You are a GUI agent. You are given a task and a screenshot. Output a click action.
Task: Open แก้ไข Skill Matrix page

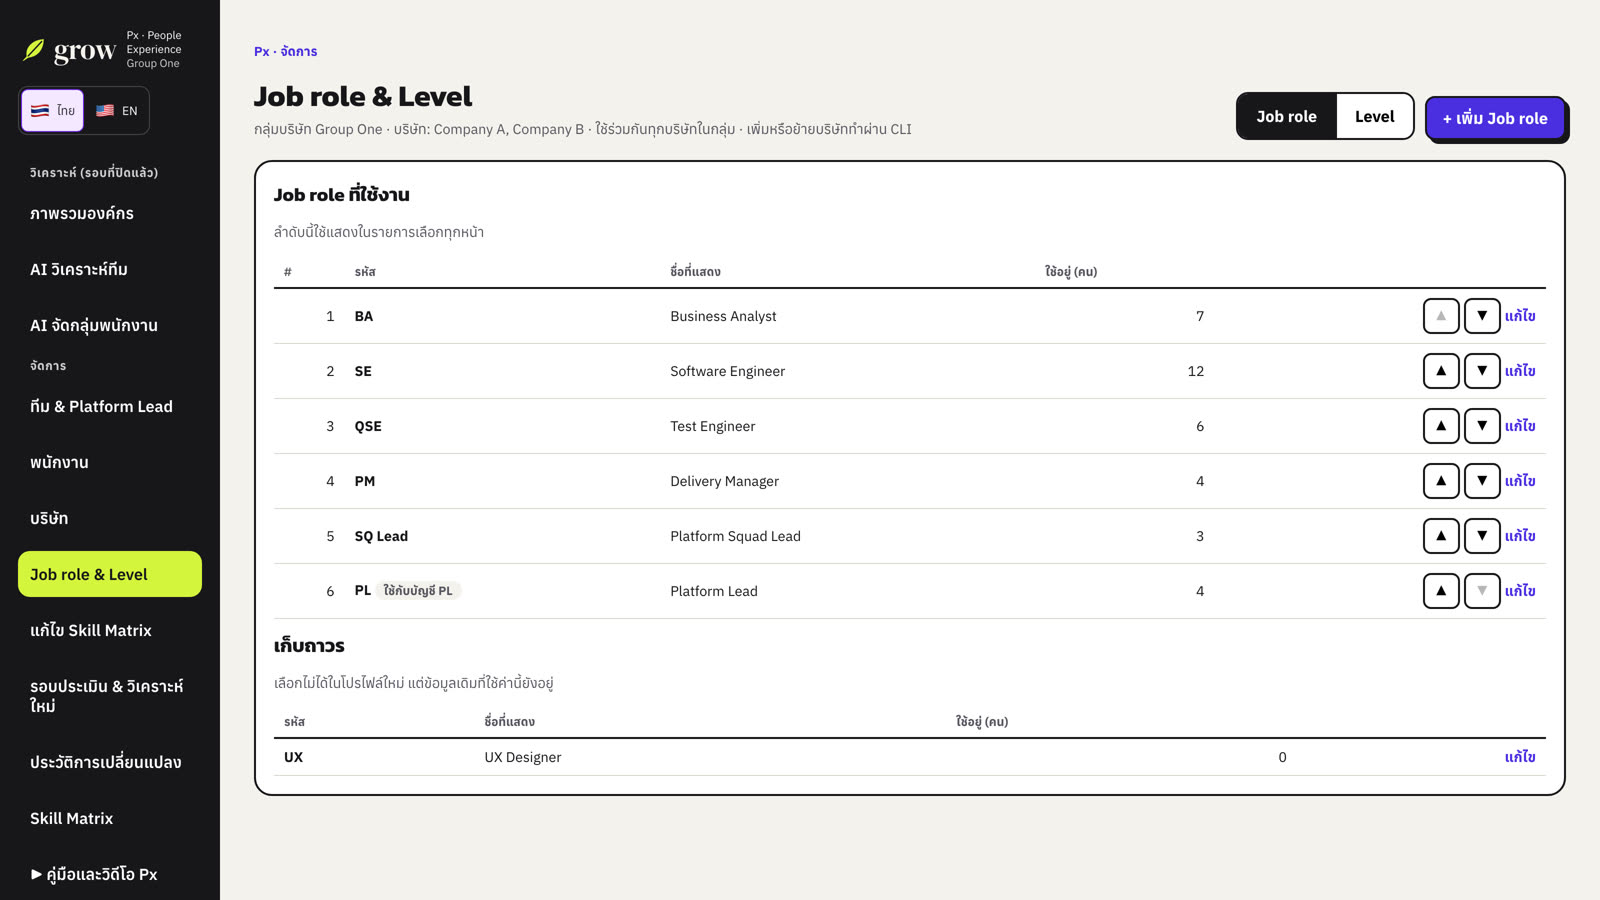[110, 630]
